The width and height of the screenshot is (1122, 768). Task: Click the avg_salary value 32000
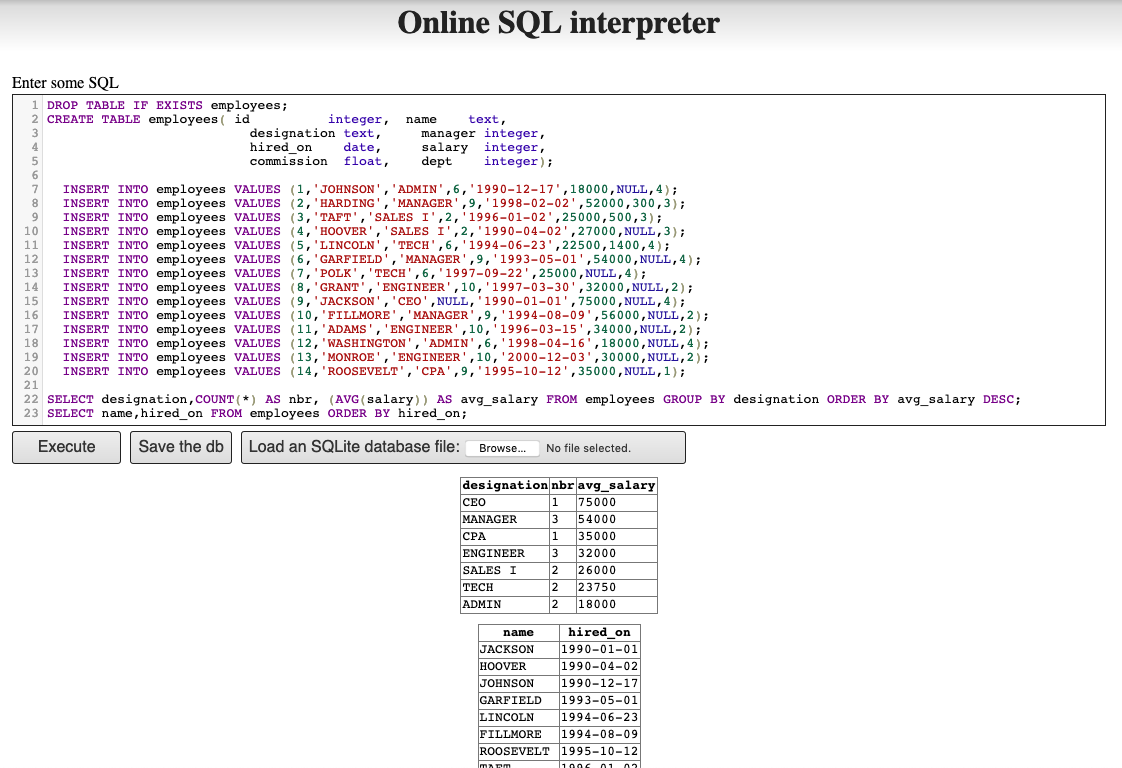click(x=616, y=553)
